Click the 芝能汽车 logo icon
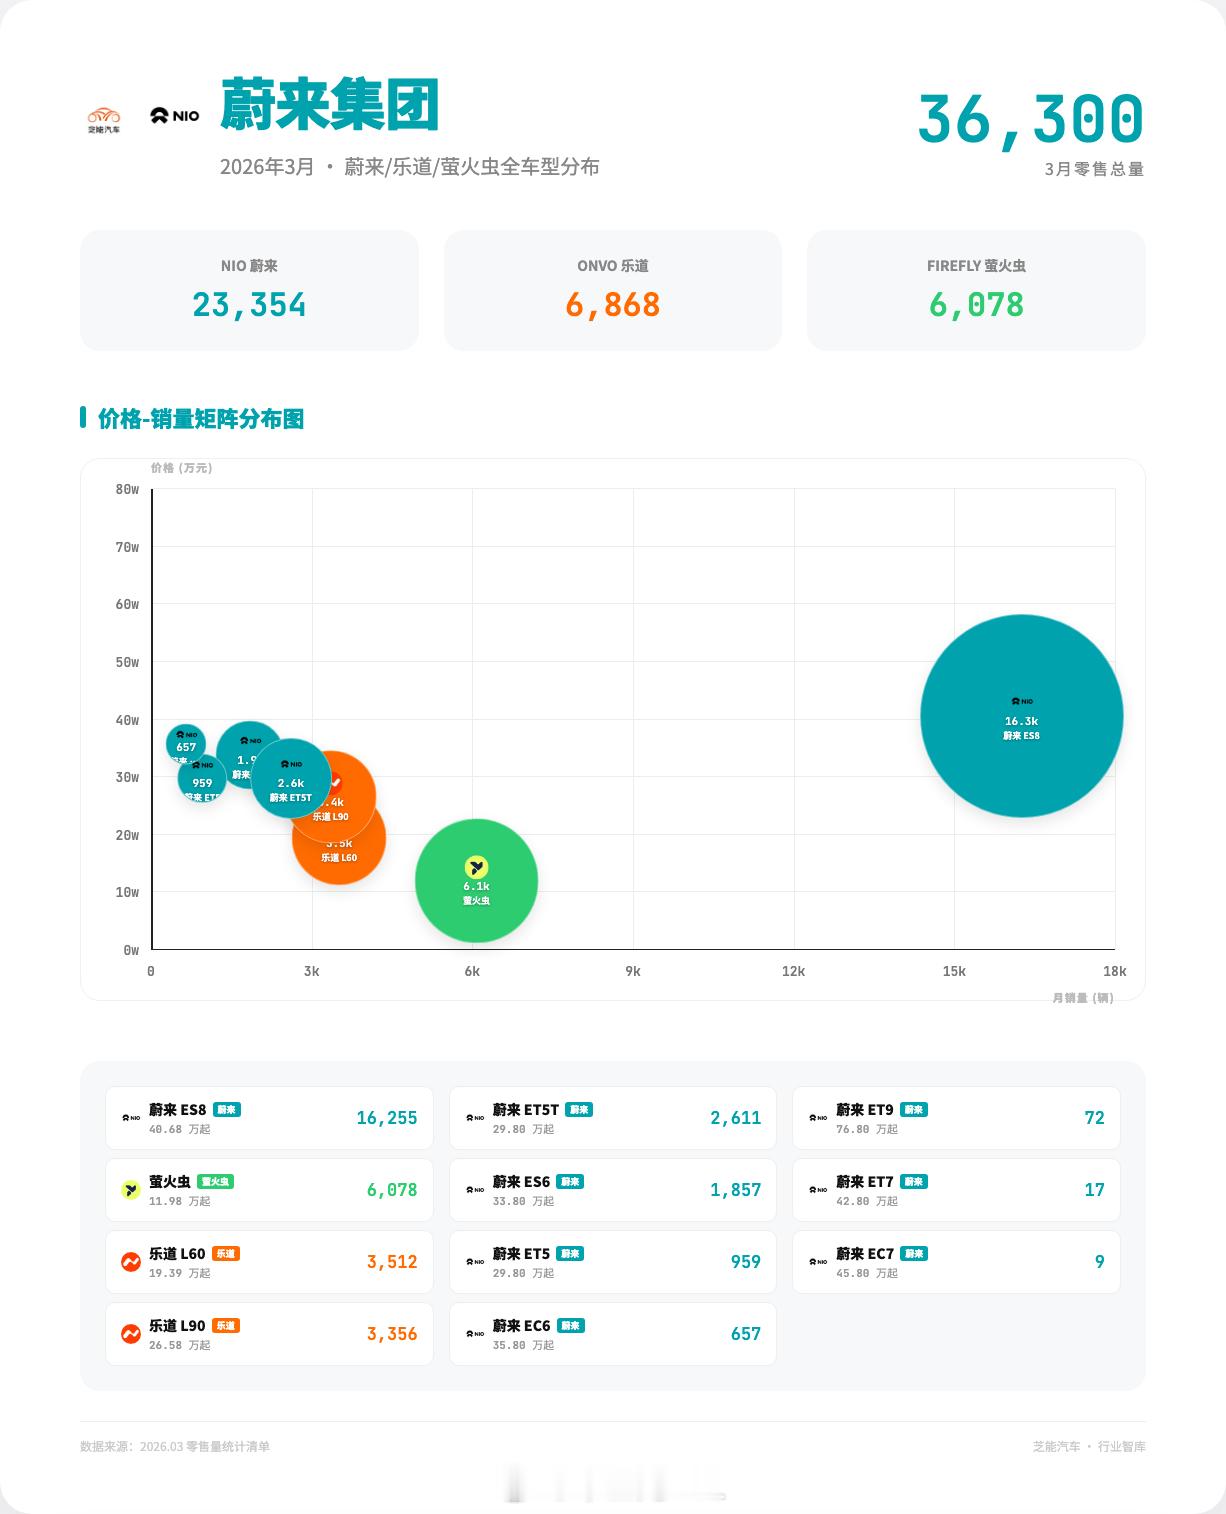This screenshot has height=1514, width=1226. click(104, 116)
